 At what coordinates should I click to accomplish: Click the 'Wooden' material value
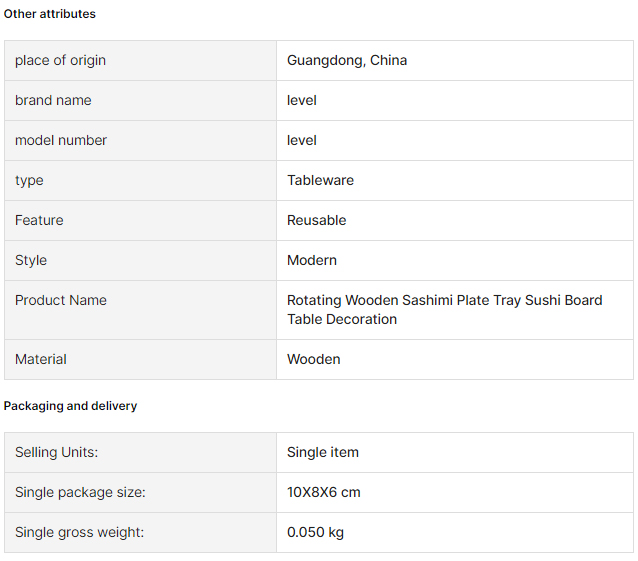point(314,359)
